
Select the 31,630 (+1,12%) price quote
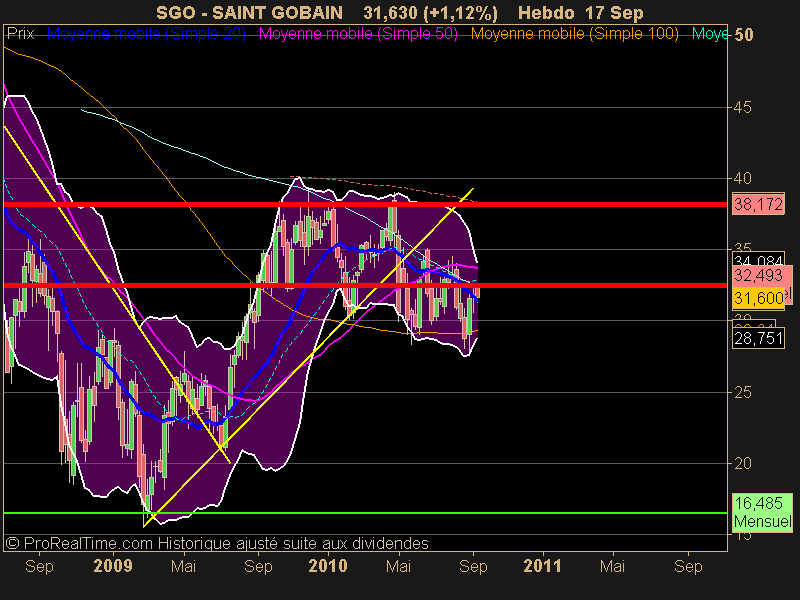point(430,13)
